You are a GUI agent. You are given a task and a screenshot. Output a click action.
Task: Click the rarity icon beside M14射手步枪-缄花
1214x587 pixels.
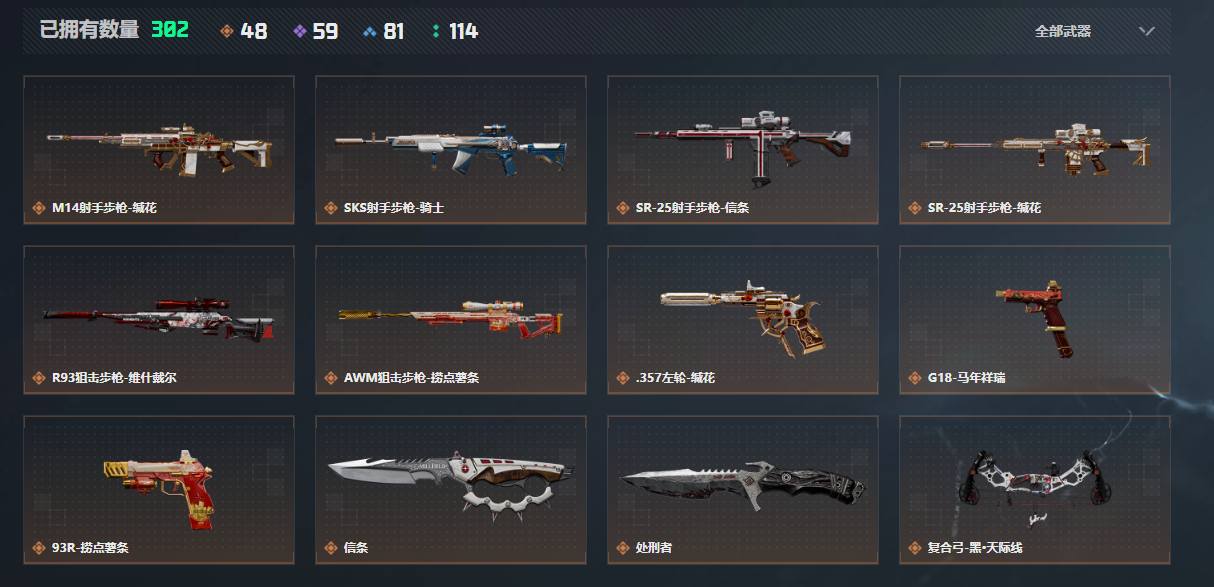(x=38, y=208)
